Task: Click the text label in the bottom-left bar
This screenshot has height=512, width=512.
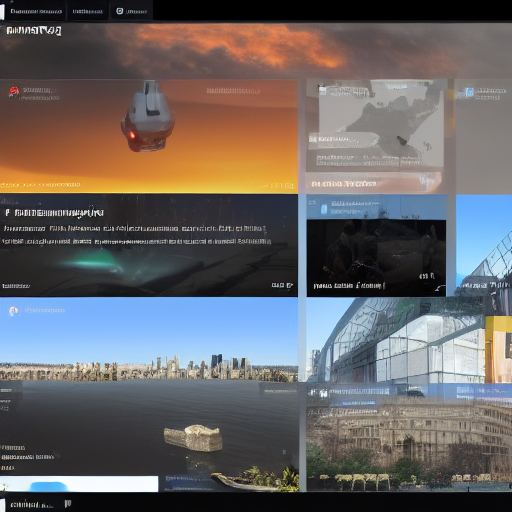Action: [32, 504]
